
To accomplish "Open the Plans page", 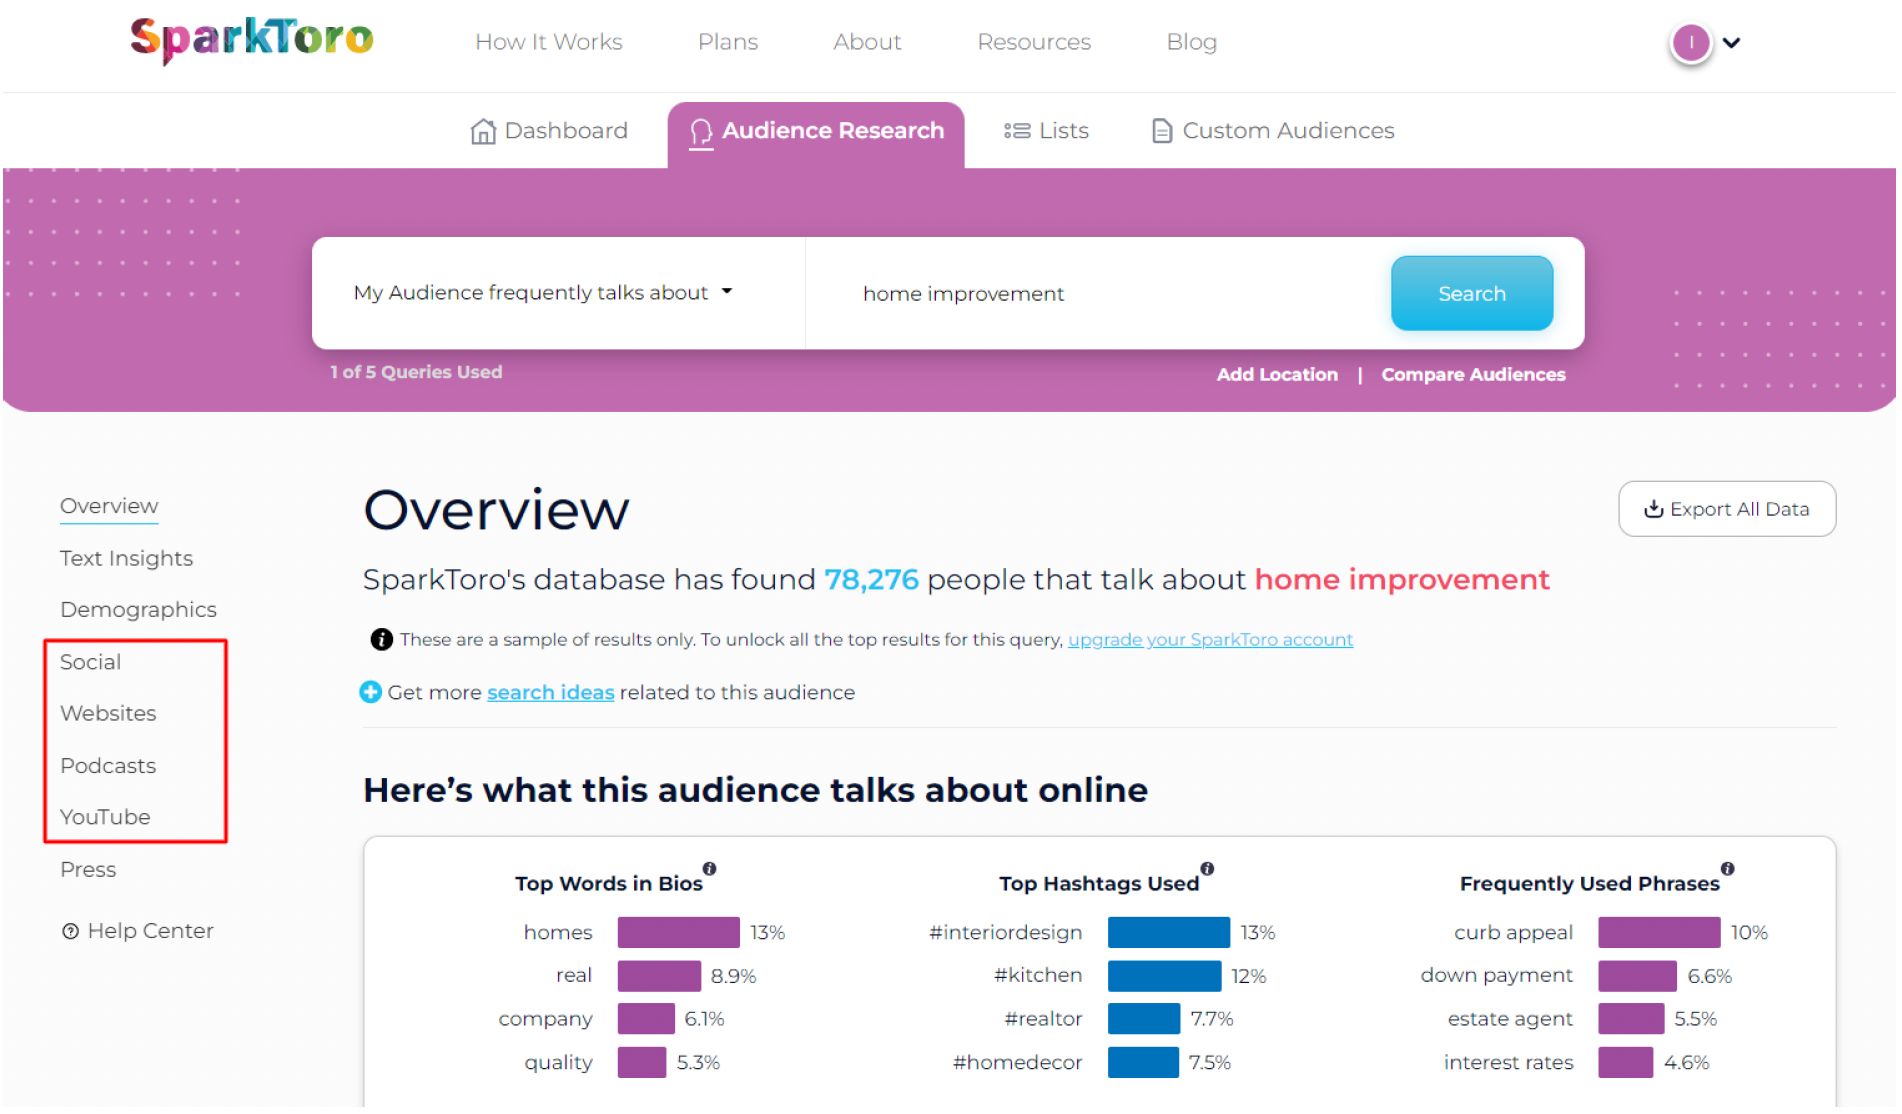I will pyautogui.click(x=728, y=42).
